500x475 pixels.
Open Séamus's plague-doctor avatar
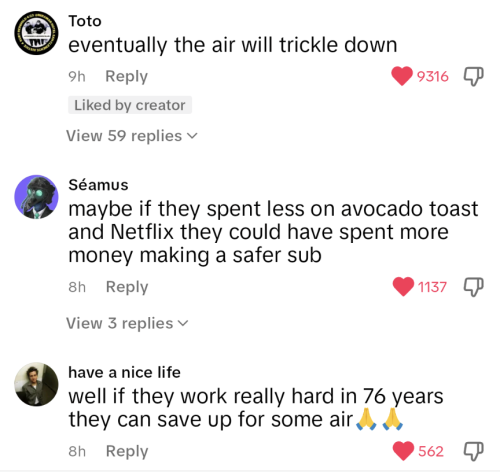coord(36,197)
